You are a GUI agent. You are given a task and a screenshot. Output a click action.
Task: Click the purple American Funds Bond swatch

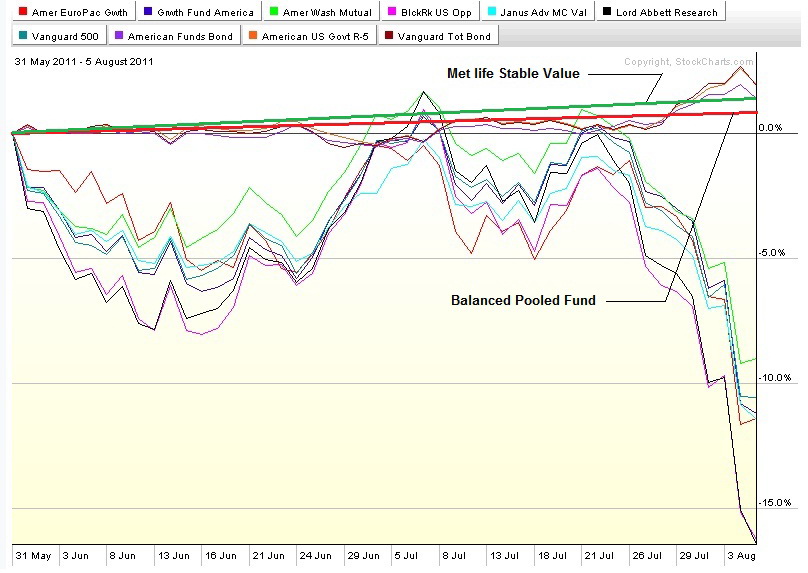pos(119,35)
